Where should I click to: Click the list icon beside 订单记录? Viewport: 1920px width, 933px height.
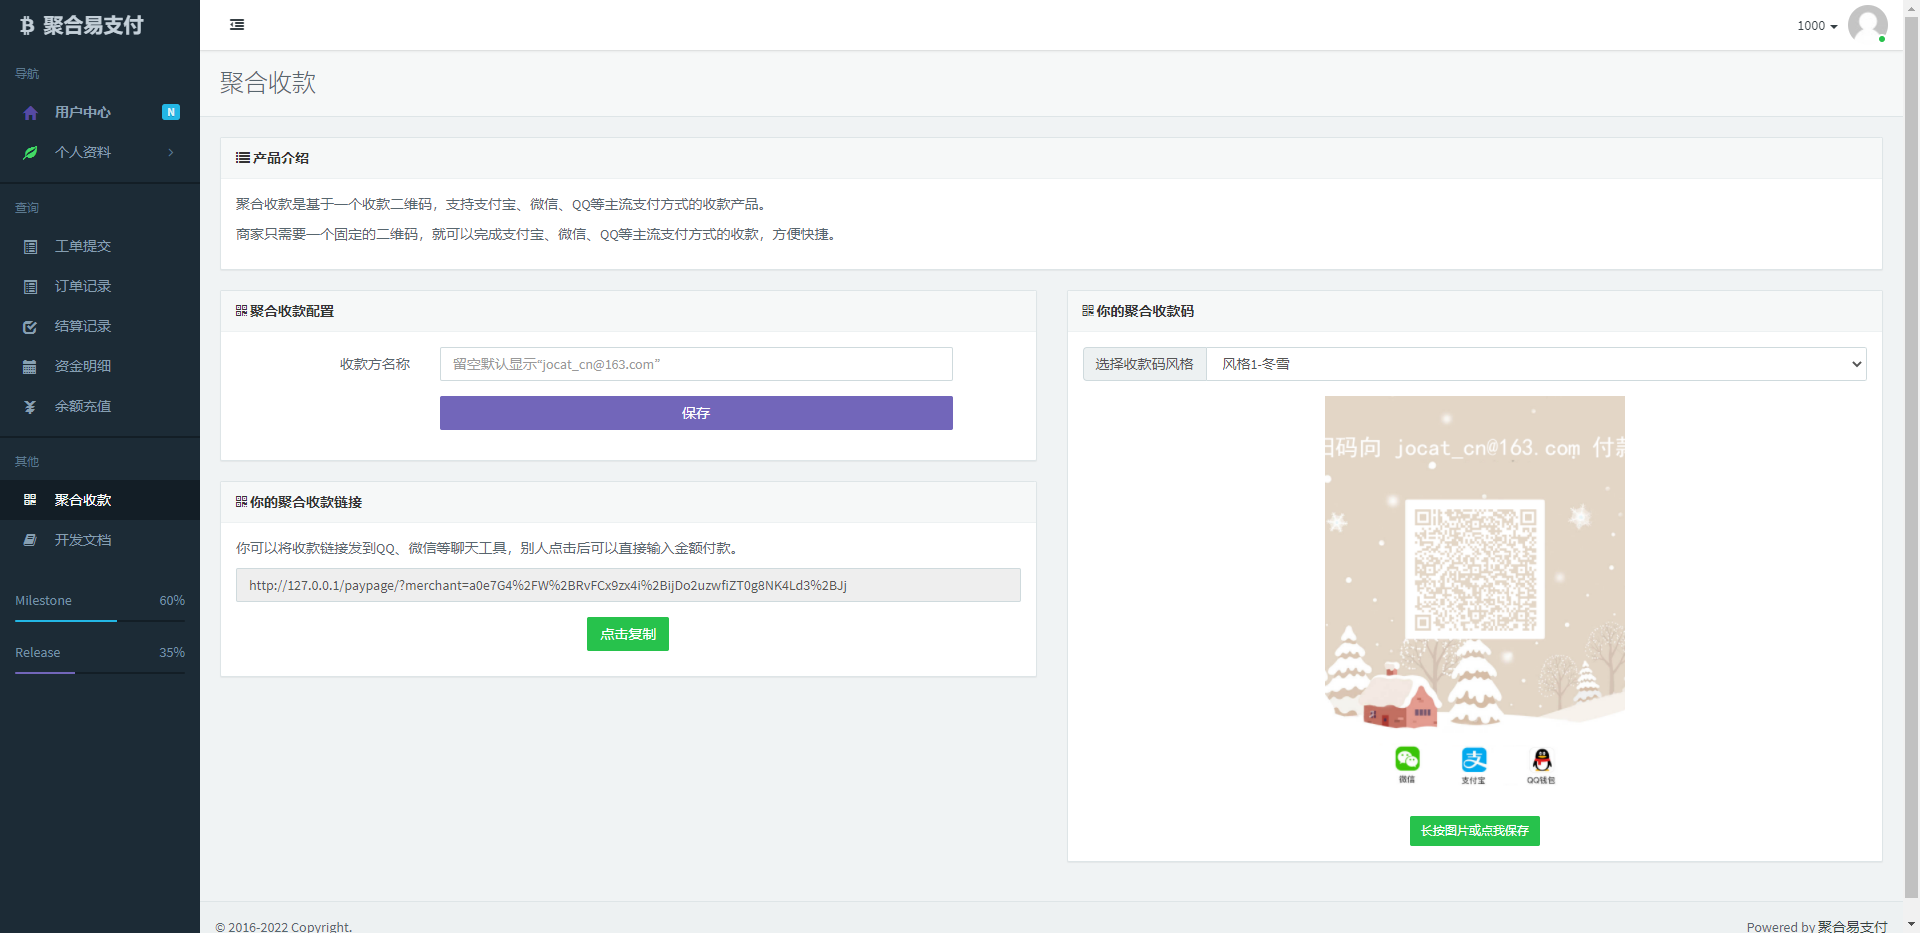pos(30,287)
